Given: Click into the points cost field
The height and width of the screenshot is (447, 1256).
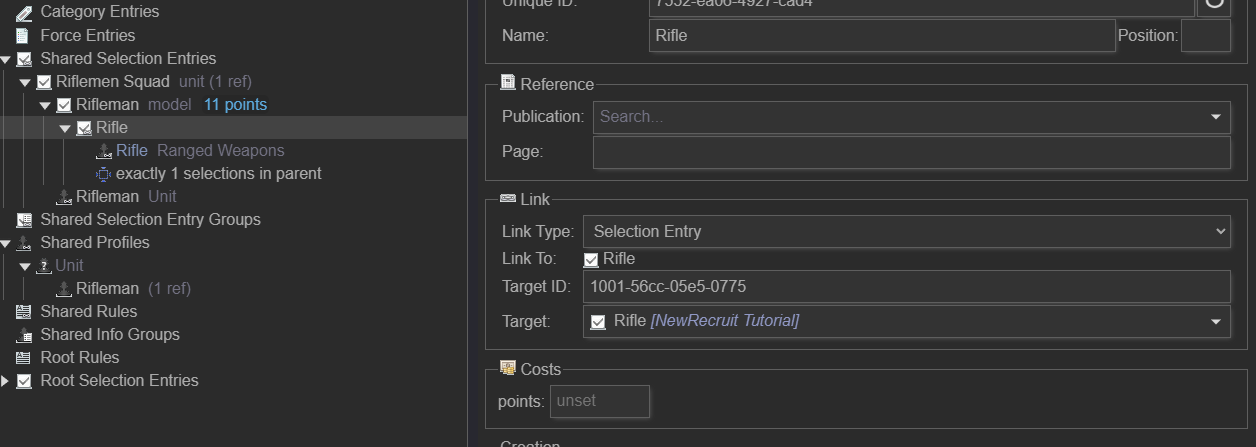Looking at the screenshot, I should [600, 401].
